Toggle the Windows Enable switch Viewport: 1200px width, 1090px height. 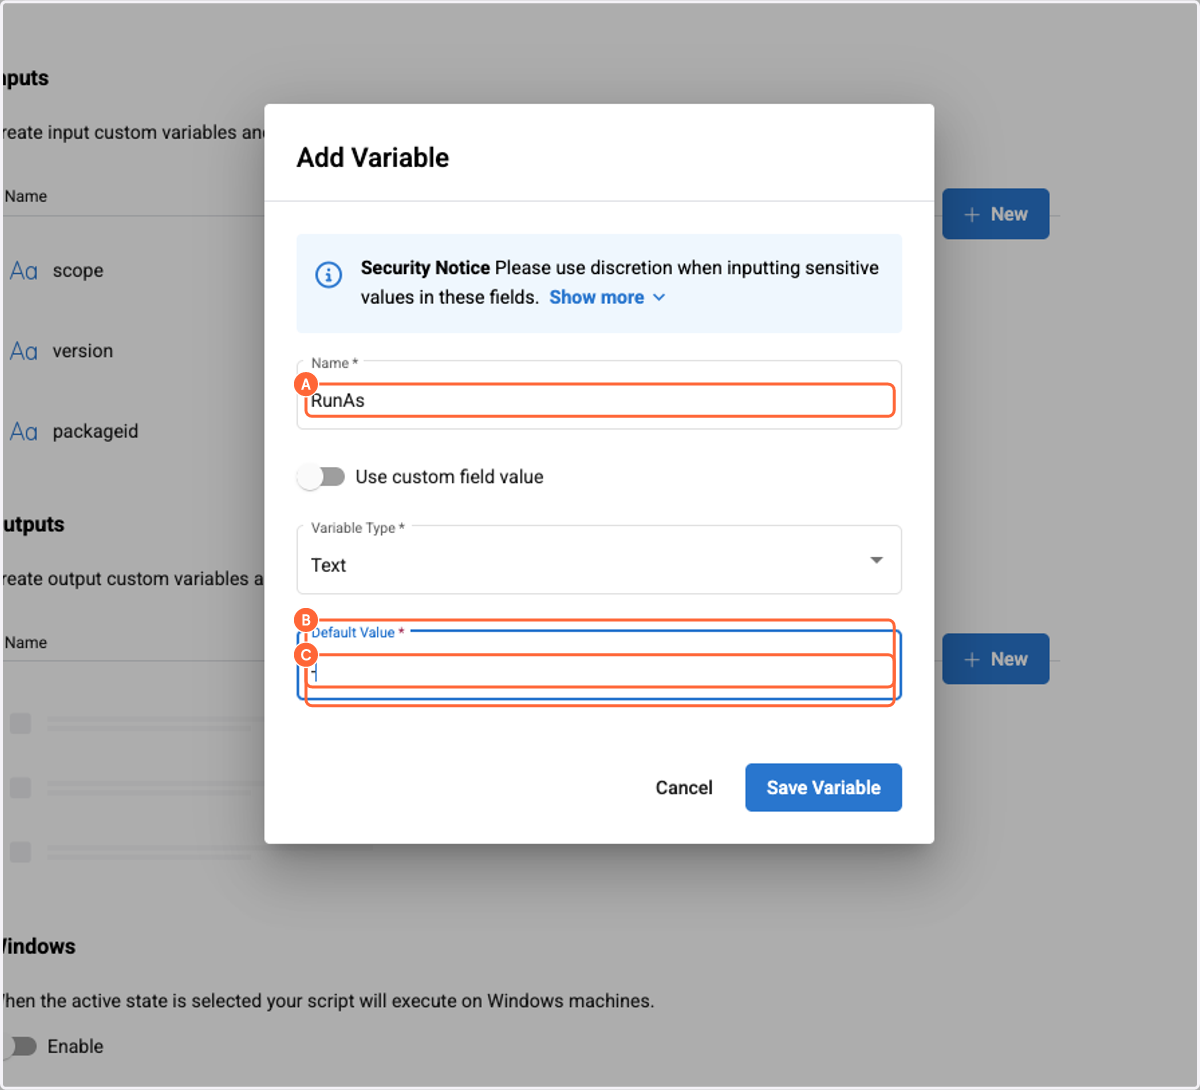[x=20, y=1046]
